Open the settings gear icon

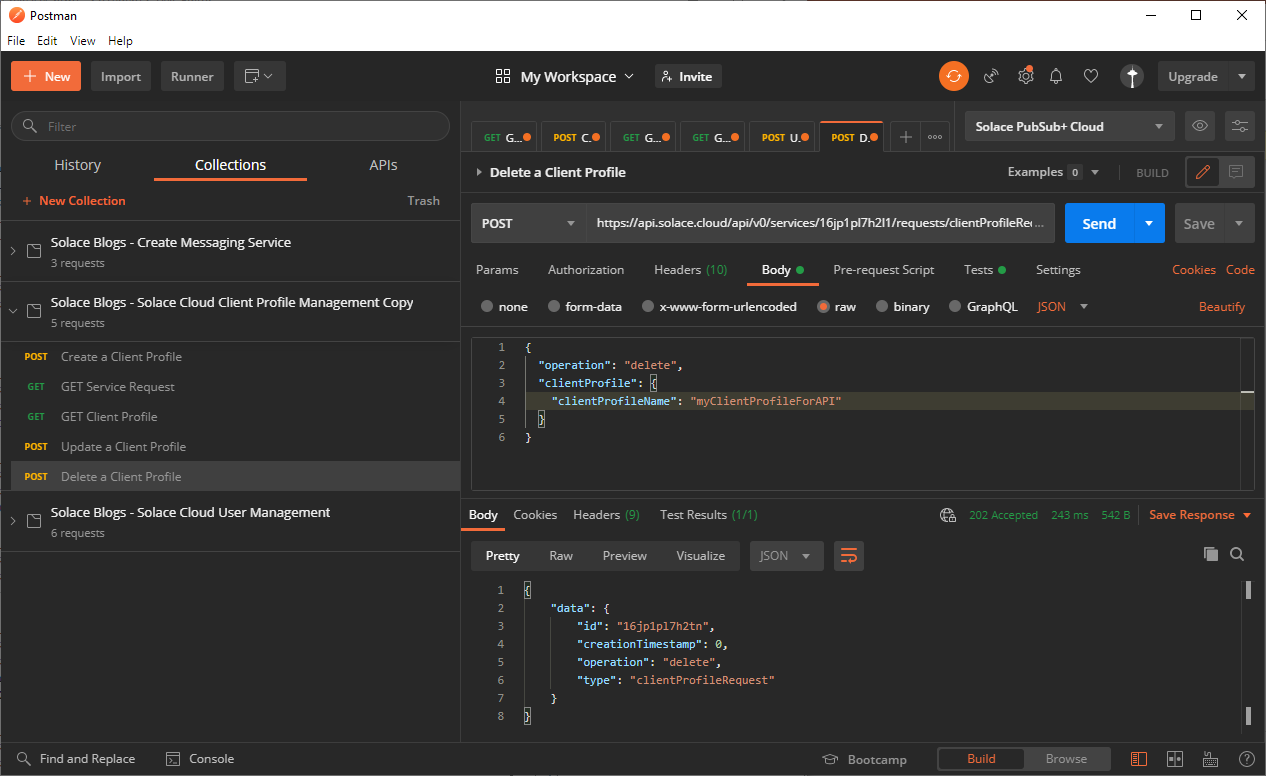tap(1025, 76)
